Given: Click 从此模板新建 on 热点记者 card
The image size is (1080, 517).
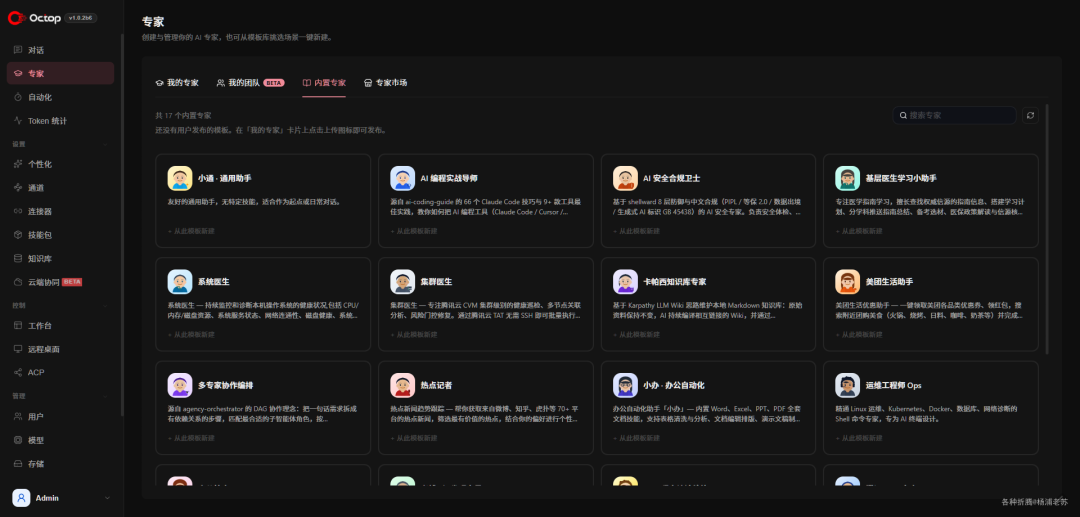Looking at the screenshot, I should tap(414, 438).
